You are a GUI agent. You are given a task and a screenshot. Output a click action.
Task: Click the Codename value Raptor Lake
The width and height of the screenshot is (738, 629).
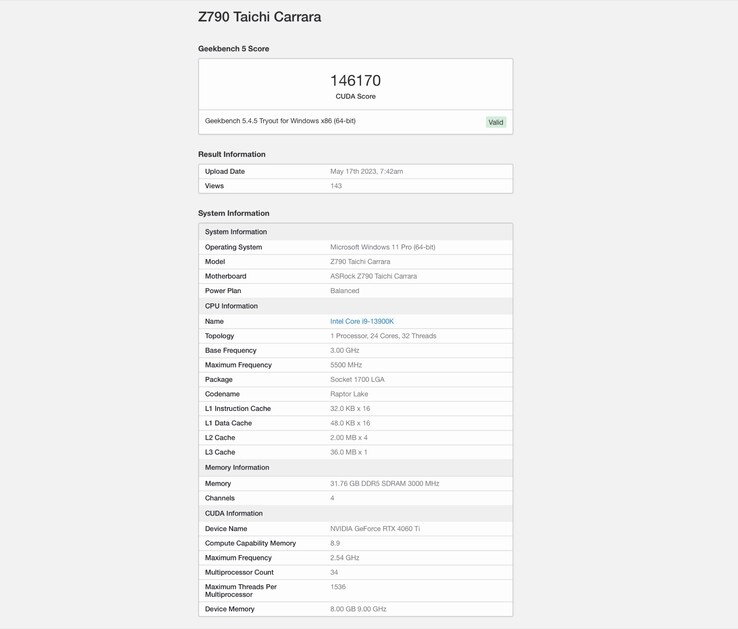point(349,394)
